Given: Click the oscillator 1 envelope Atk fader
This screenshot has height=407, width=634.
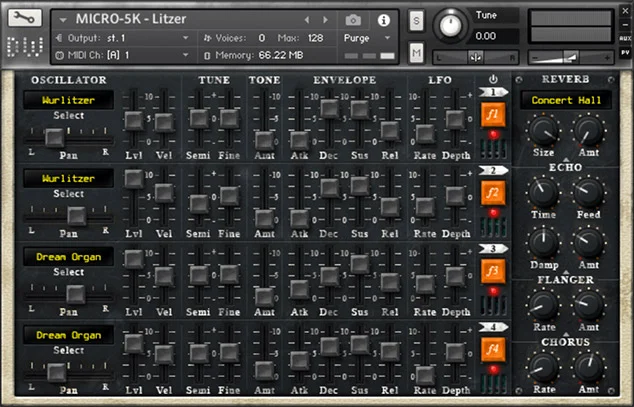Looking at the screenshot, I should pos(299,141).
